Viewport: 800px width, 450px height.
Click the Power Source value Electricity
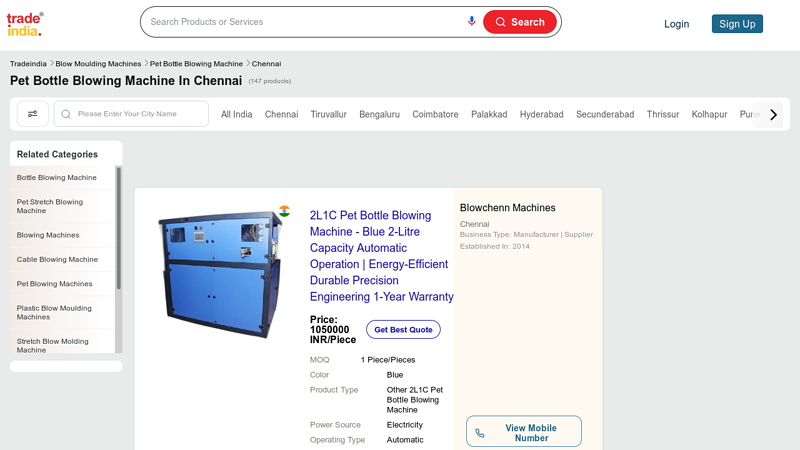[405, 424]
